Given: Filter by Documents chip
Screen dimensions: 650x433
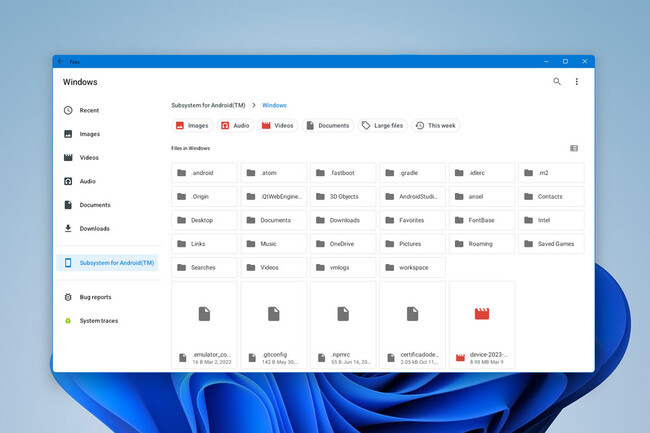Looking at the screenshot, I should tap(327, 126).
